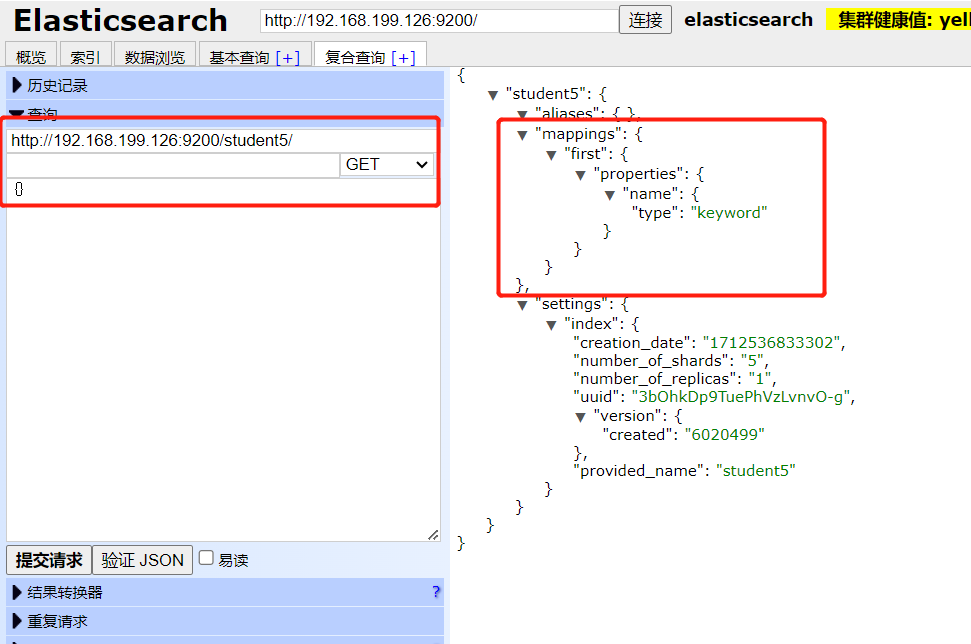Viewport: 971px width, 644px height.
Task: Collapse the "first" JSON node
Action: click(x=551, y=155)
